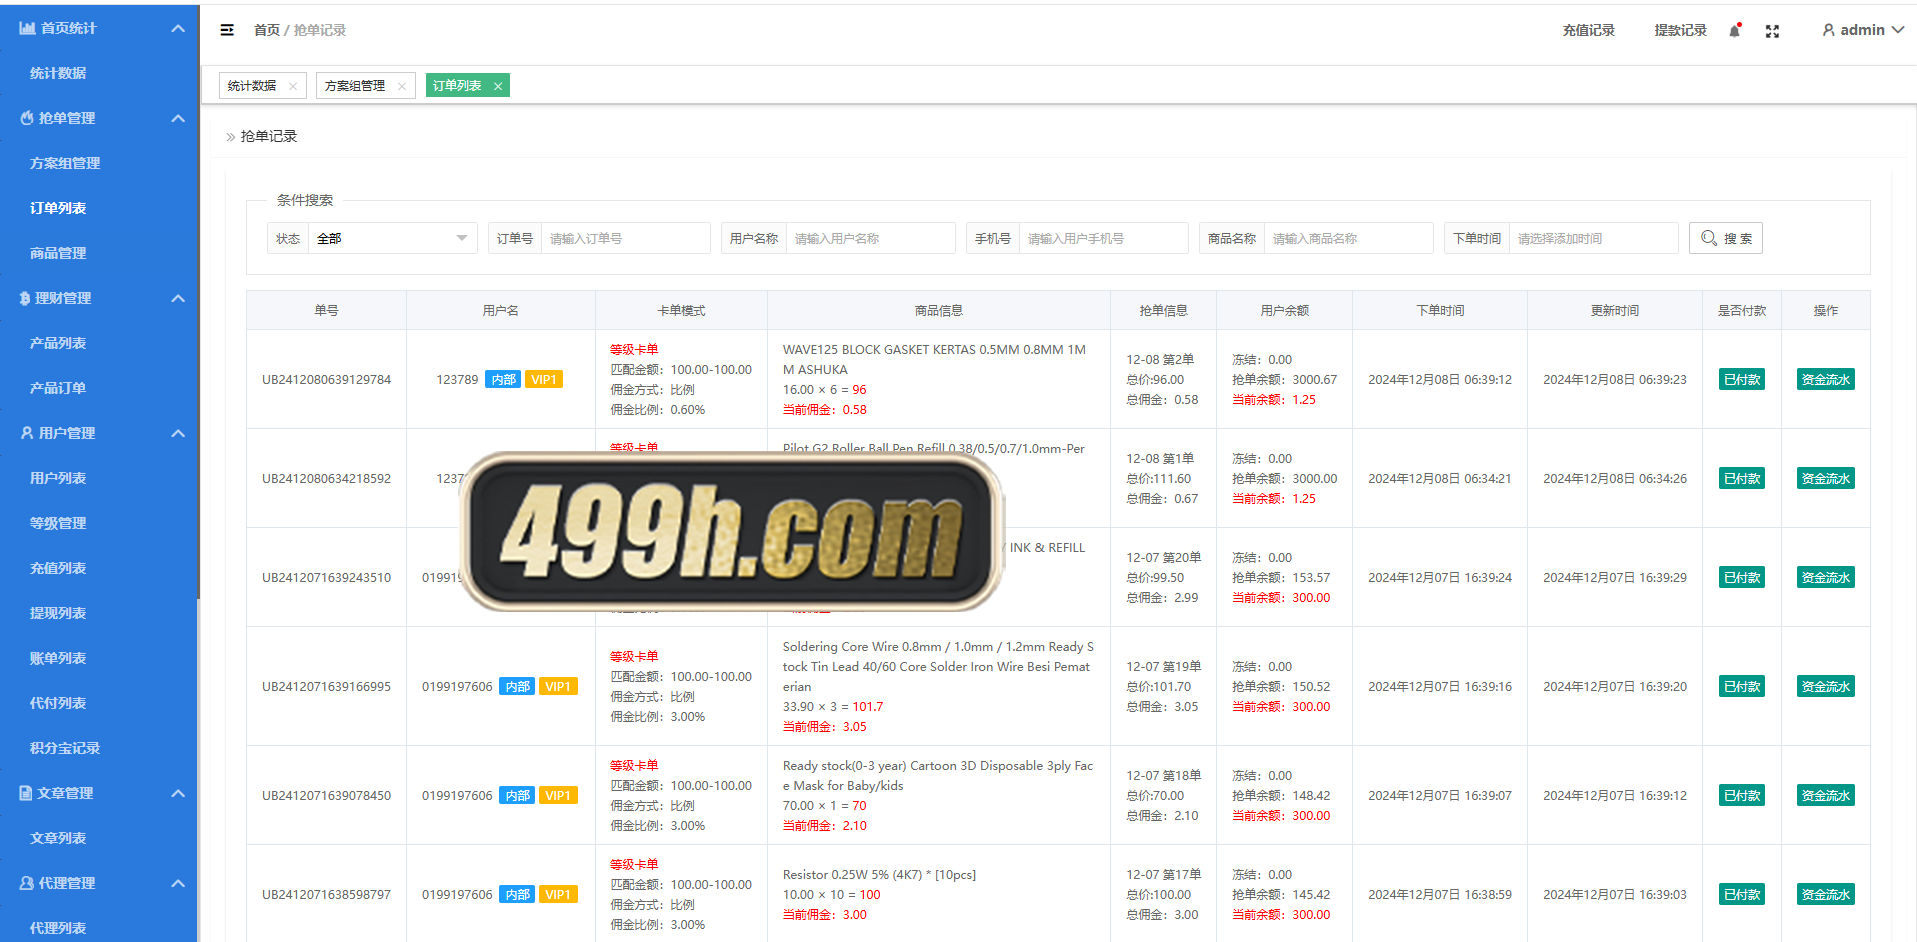Open 统计数据 in the sidebar
Viewport: 1917px width, 942px height.
(x=58, y=73)
